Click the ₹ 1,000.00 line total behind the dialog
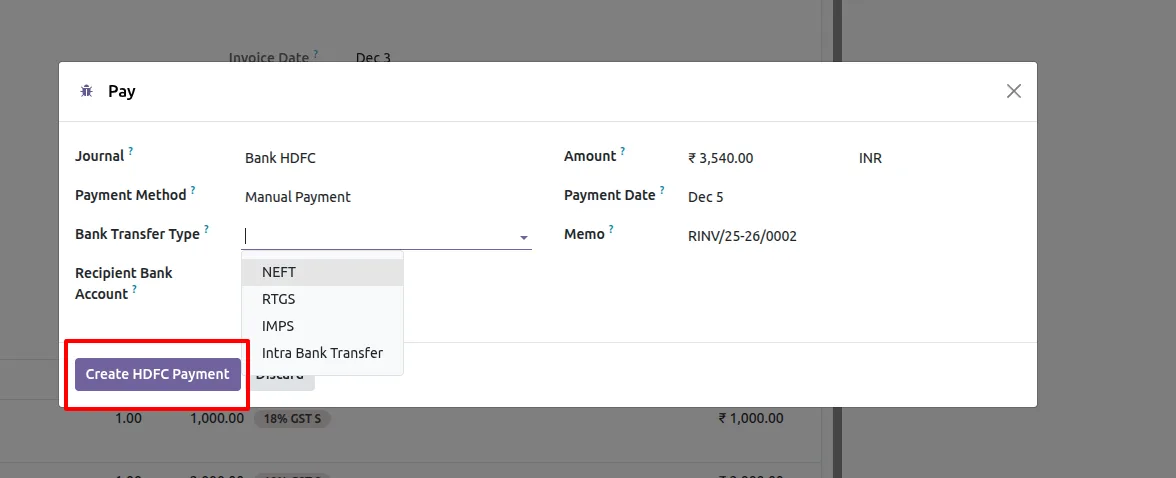This screenshot has width=1176, height=478. pos(751,418)
